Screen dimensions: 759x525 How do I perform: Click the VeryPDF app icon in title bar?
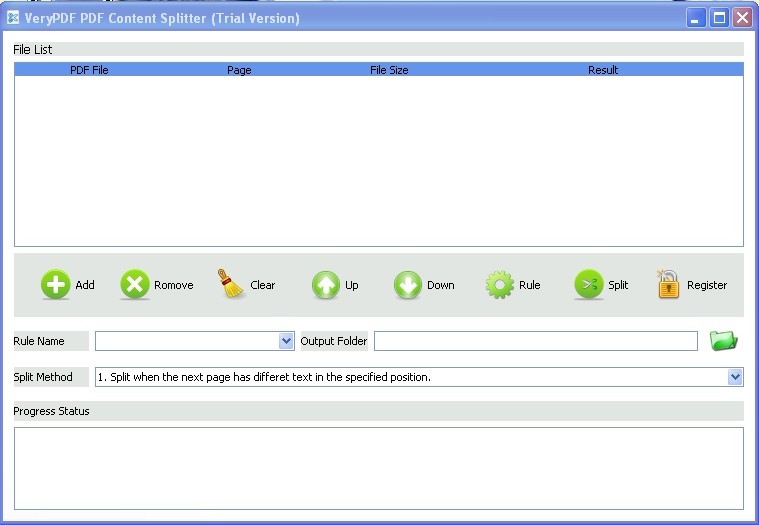pos(13,18)
